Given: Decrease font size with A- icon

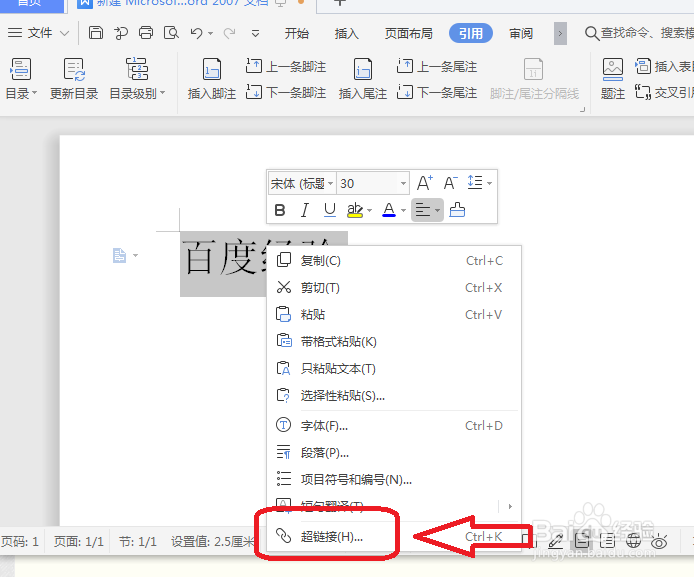Looking at the screenshot, I should pyautogui.click(x=451, y=183).
